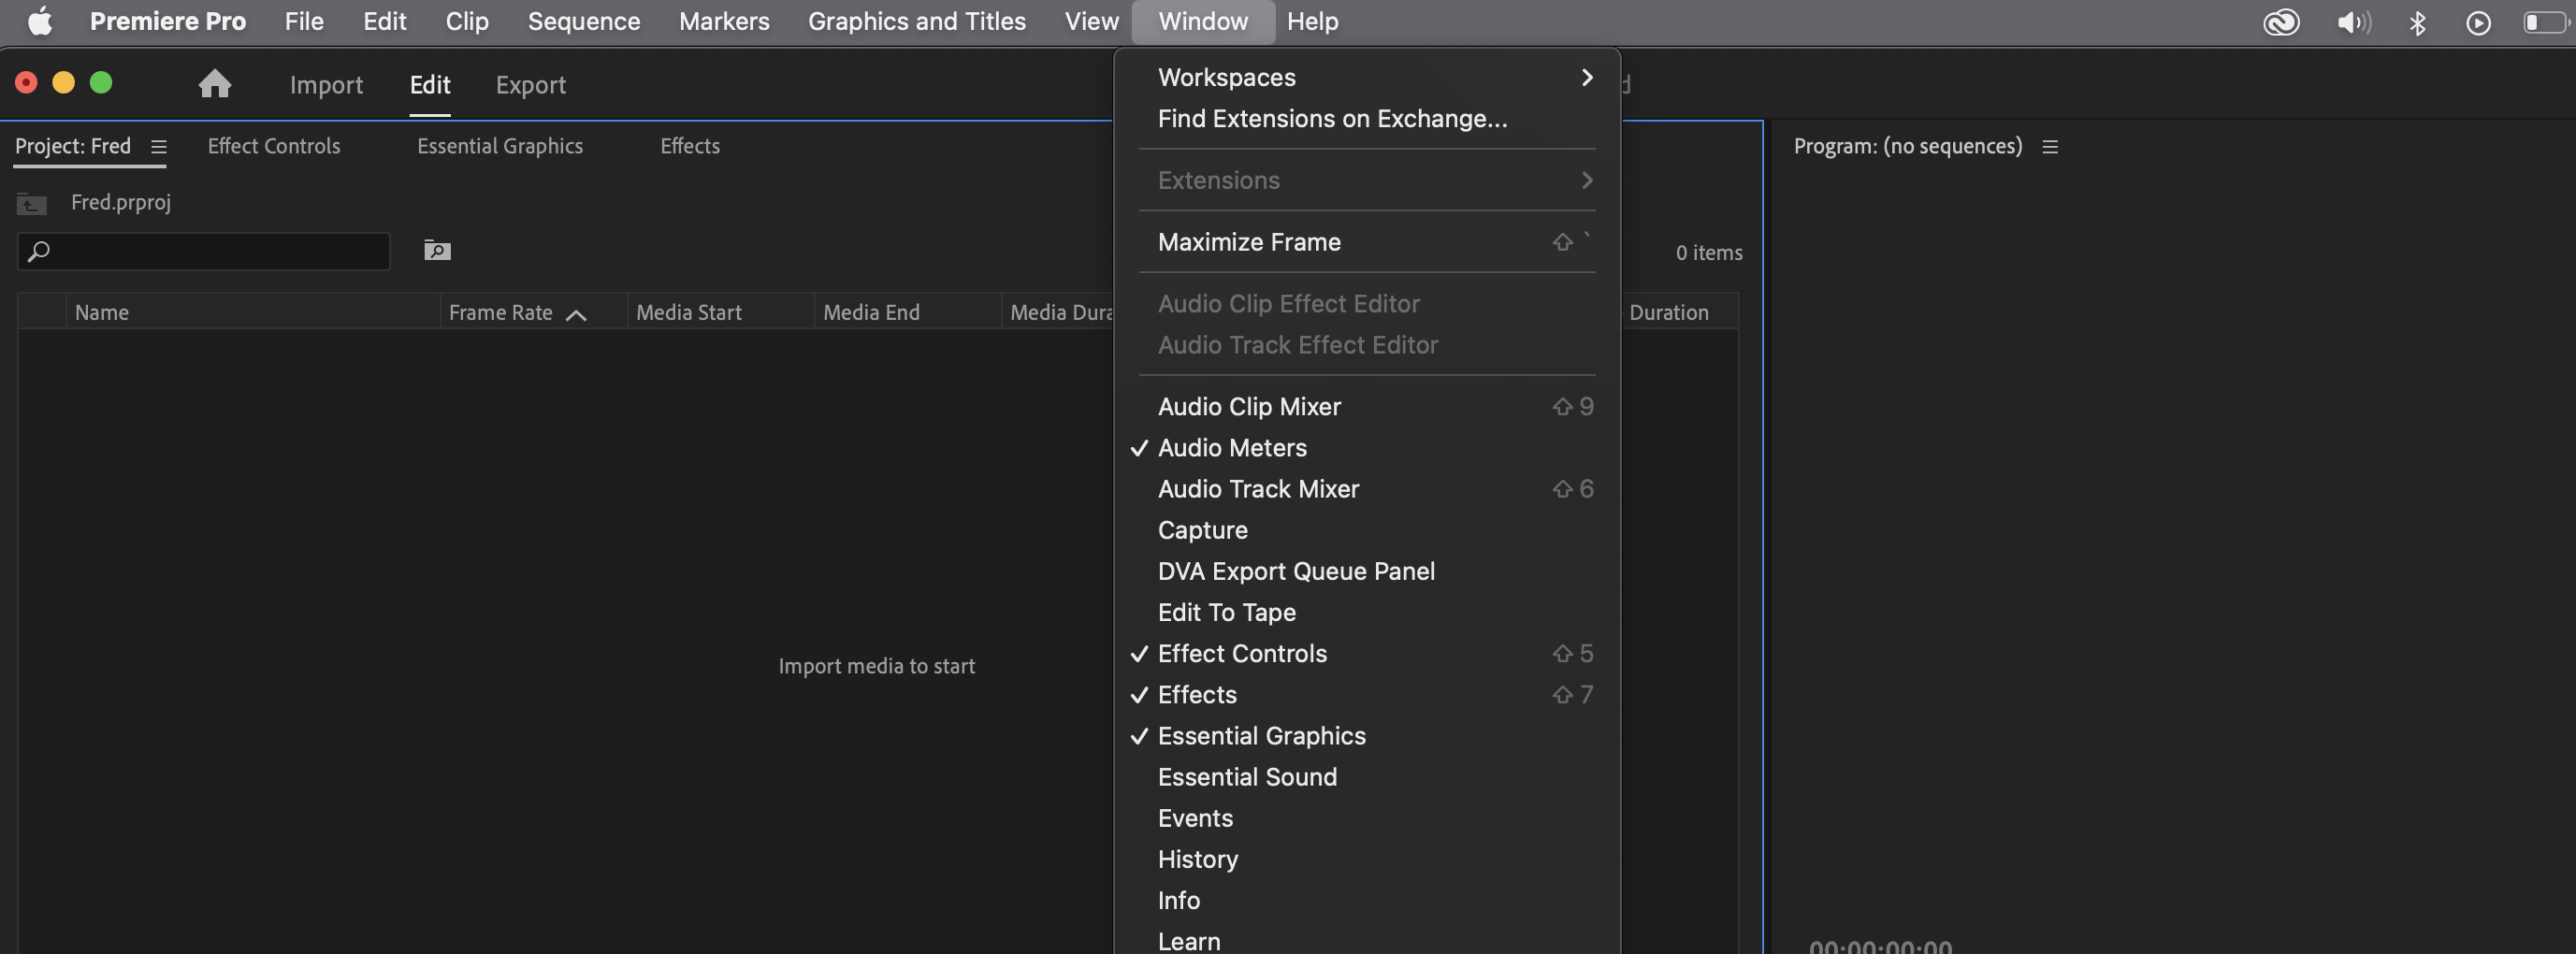This screenshot has width=2576, height=954.
Task: Open the Program panel hamburger menu
Action: [2051, 146]
